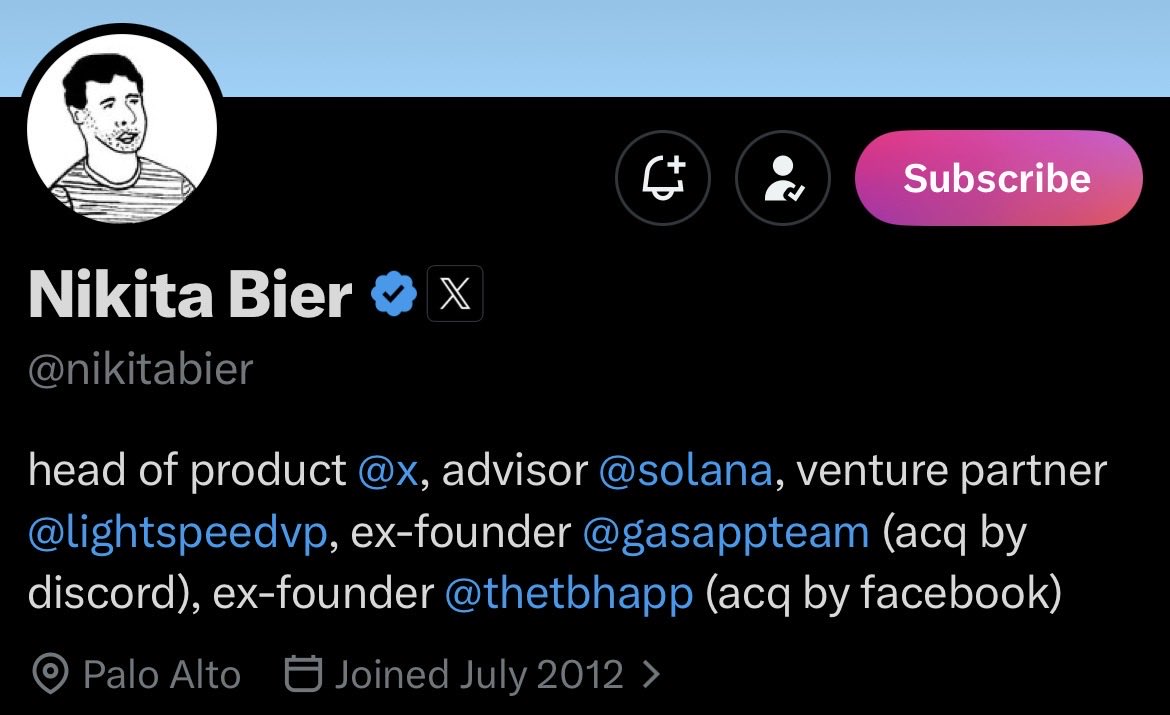Open the profile avatar picture

[x=122, y=130]
